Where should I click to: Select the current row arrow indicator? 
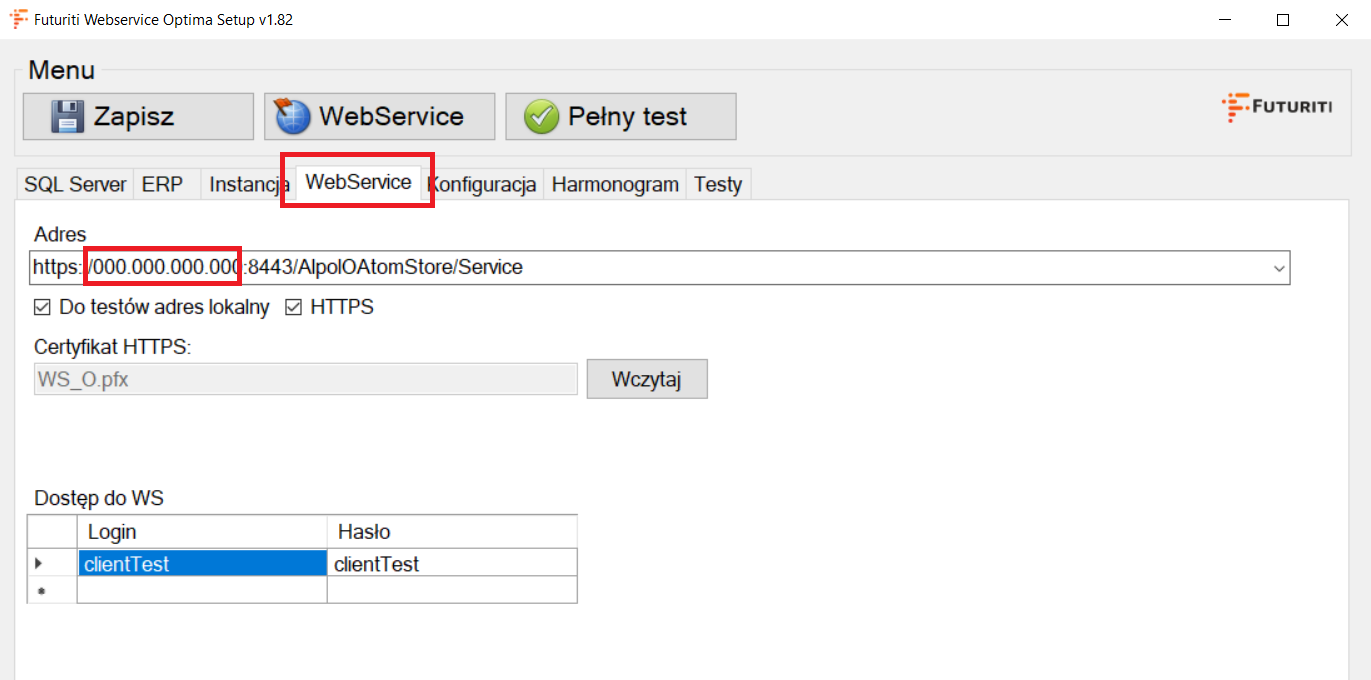pos(39,563)
